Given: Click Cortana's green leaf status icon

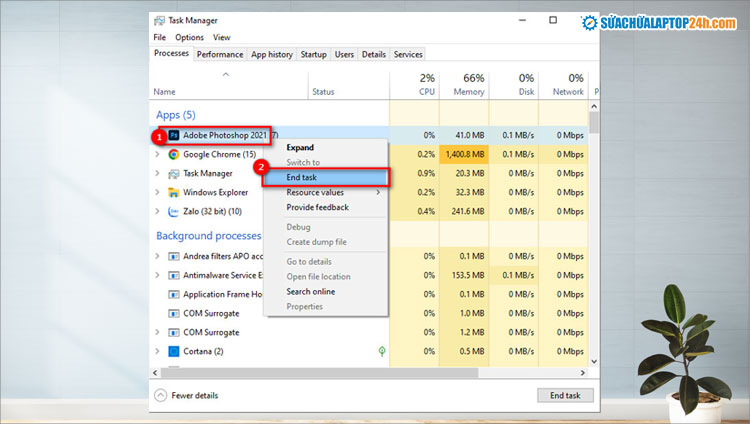Looking at the screenshot, I should click(x=382, y=351).
